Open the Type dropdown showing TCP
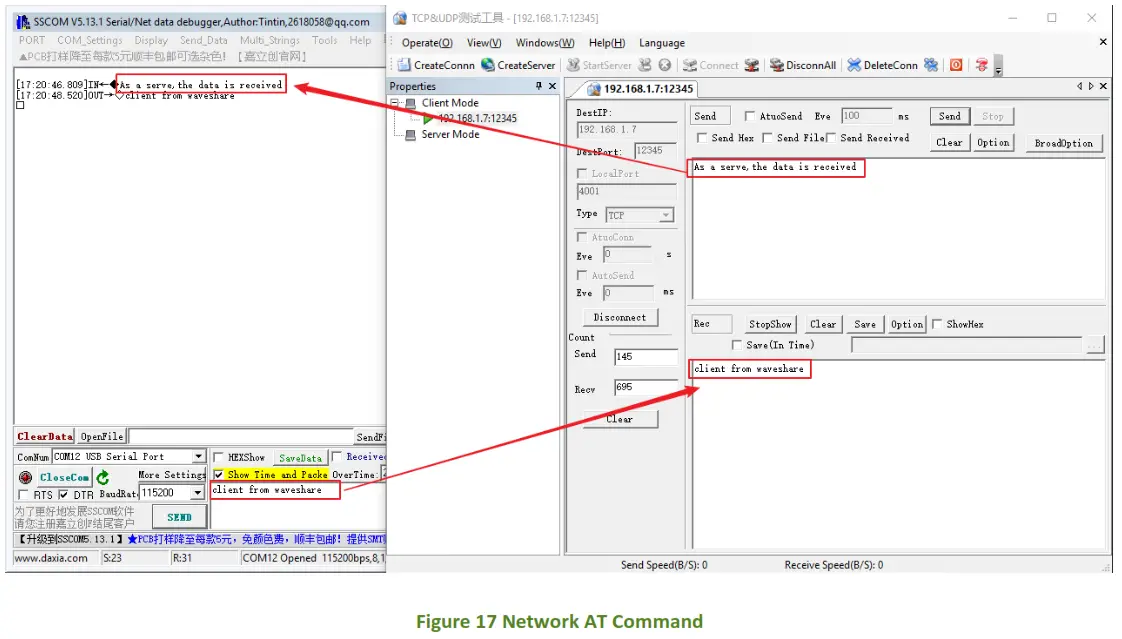Viewport: 1122px width, 639px height. [638, 214]
